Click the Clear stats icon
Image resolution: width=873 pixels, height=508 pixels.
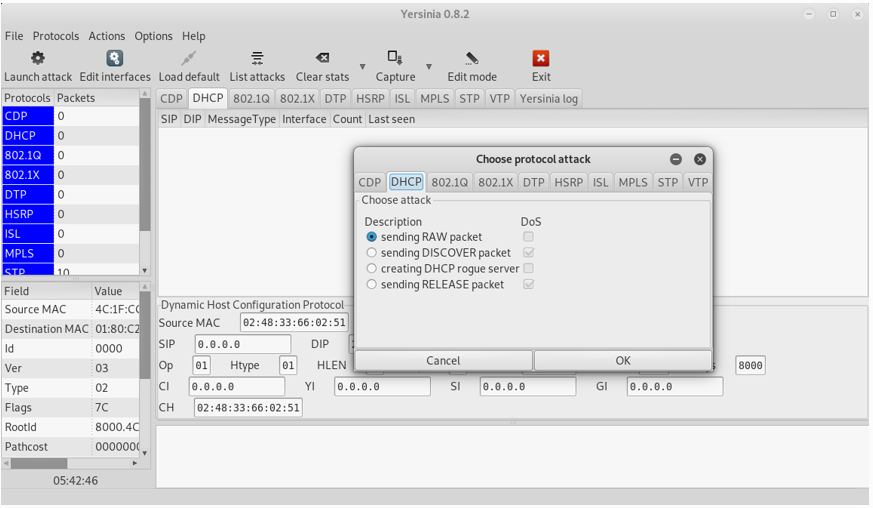322,58
